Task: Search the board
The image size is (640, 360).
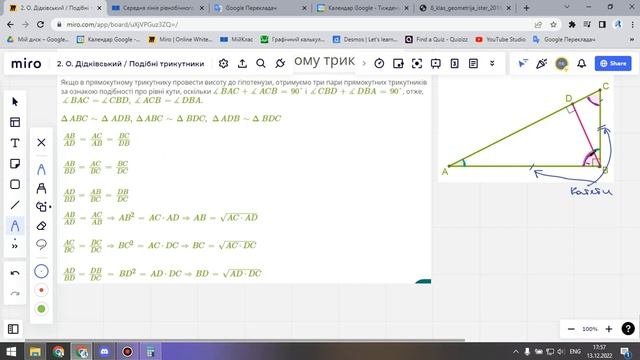Action: point(261,63)
